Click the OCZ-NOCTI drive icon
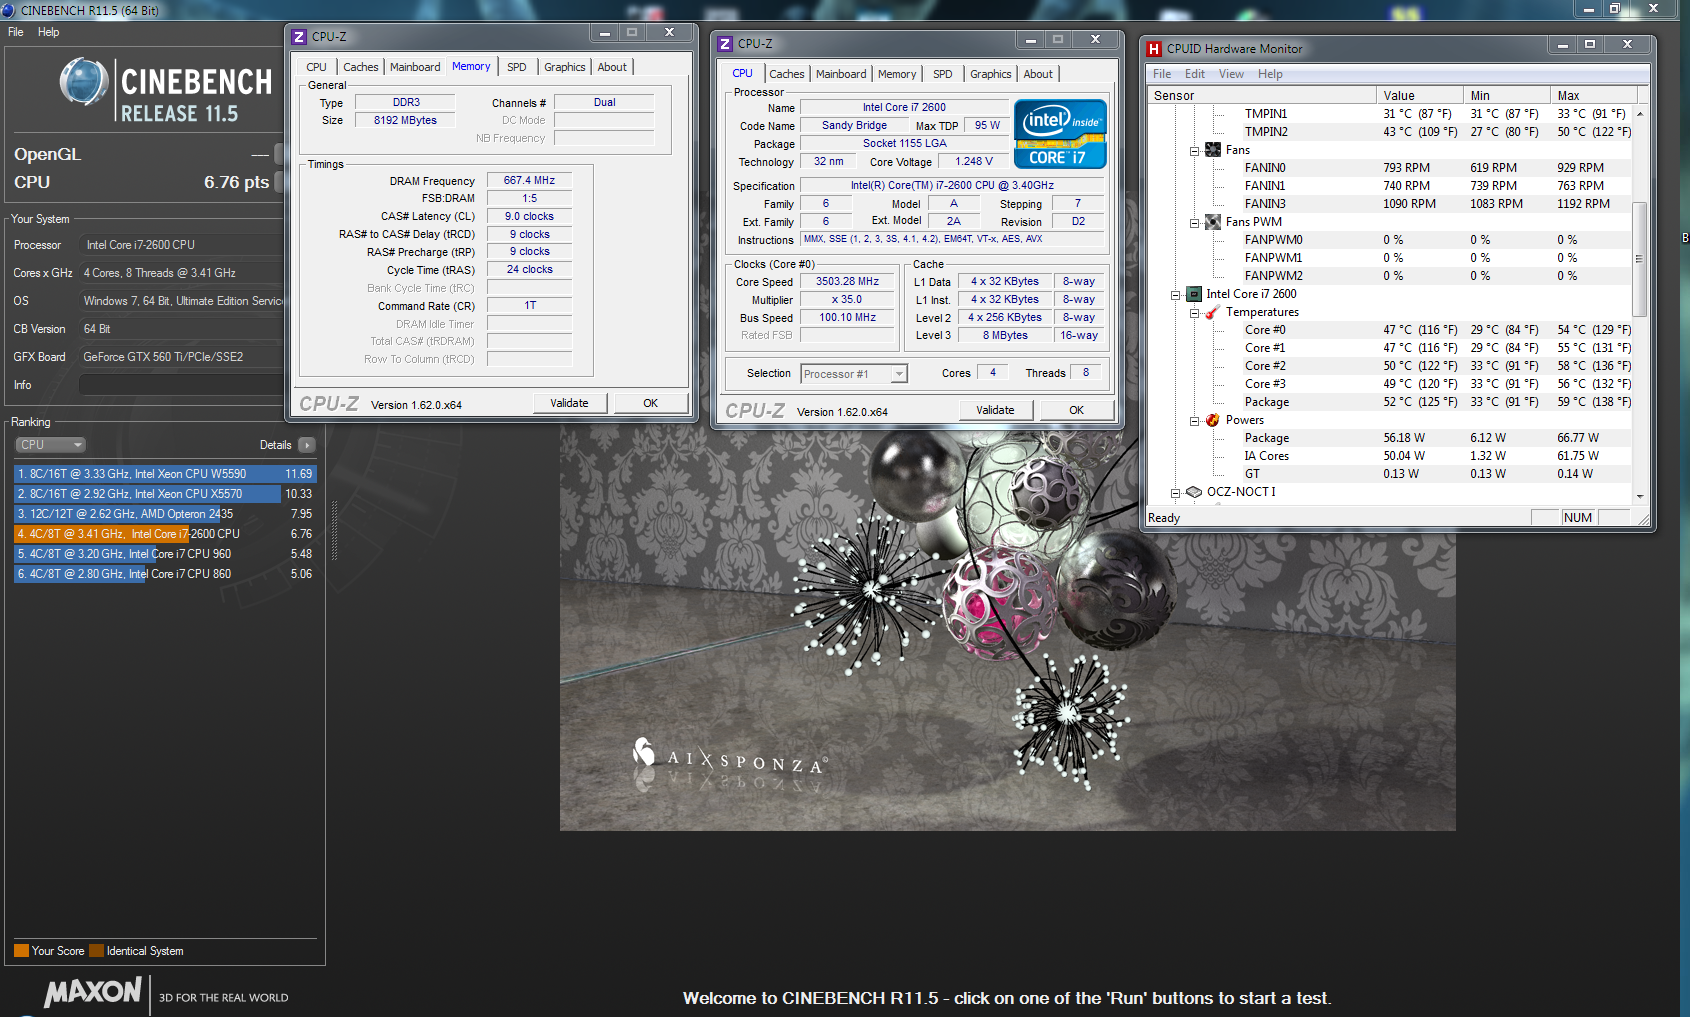The image size is (1690, 1017). point(1193,492)
